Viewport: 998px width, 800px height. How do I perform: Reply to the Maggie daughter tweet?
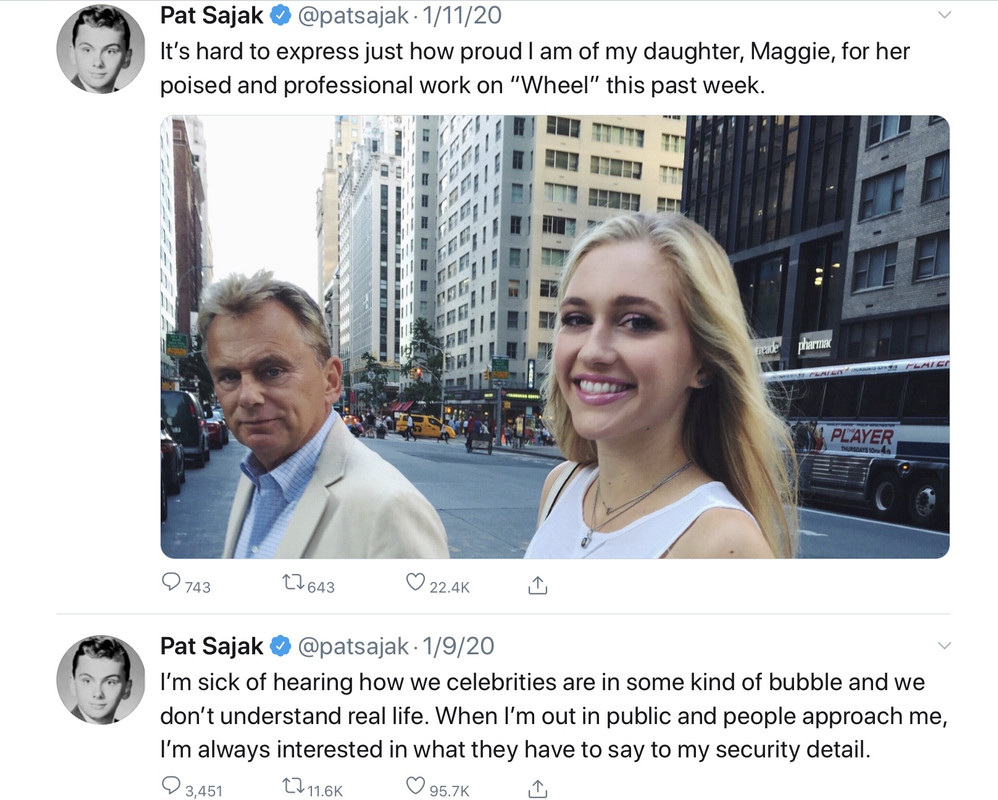171,582
